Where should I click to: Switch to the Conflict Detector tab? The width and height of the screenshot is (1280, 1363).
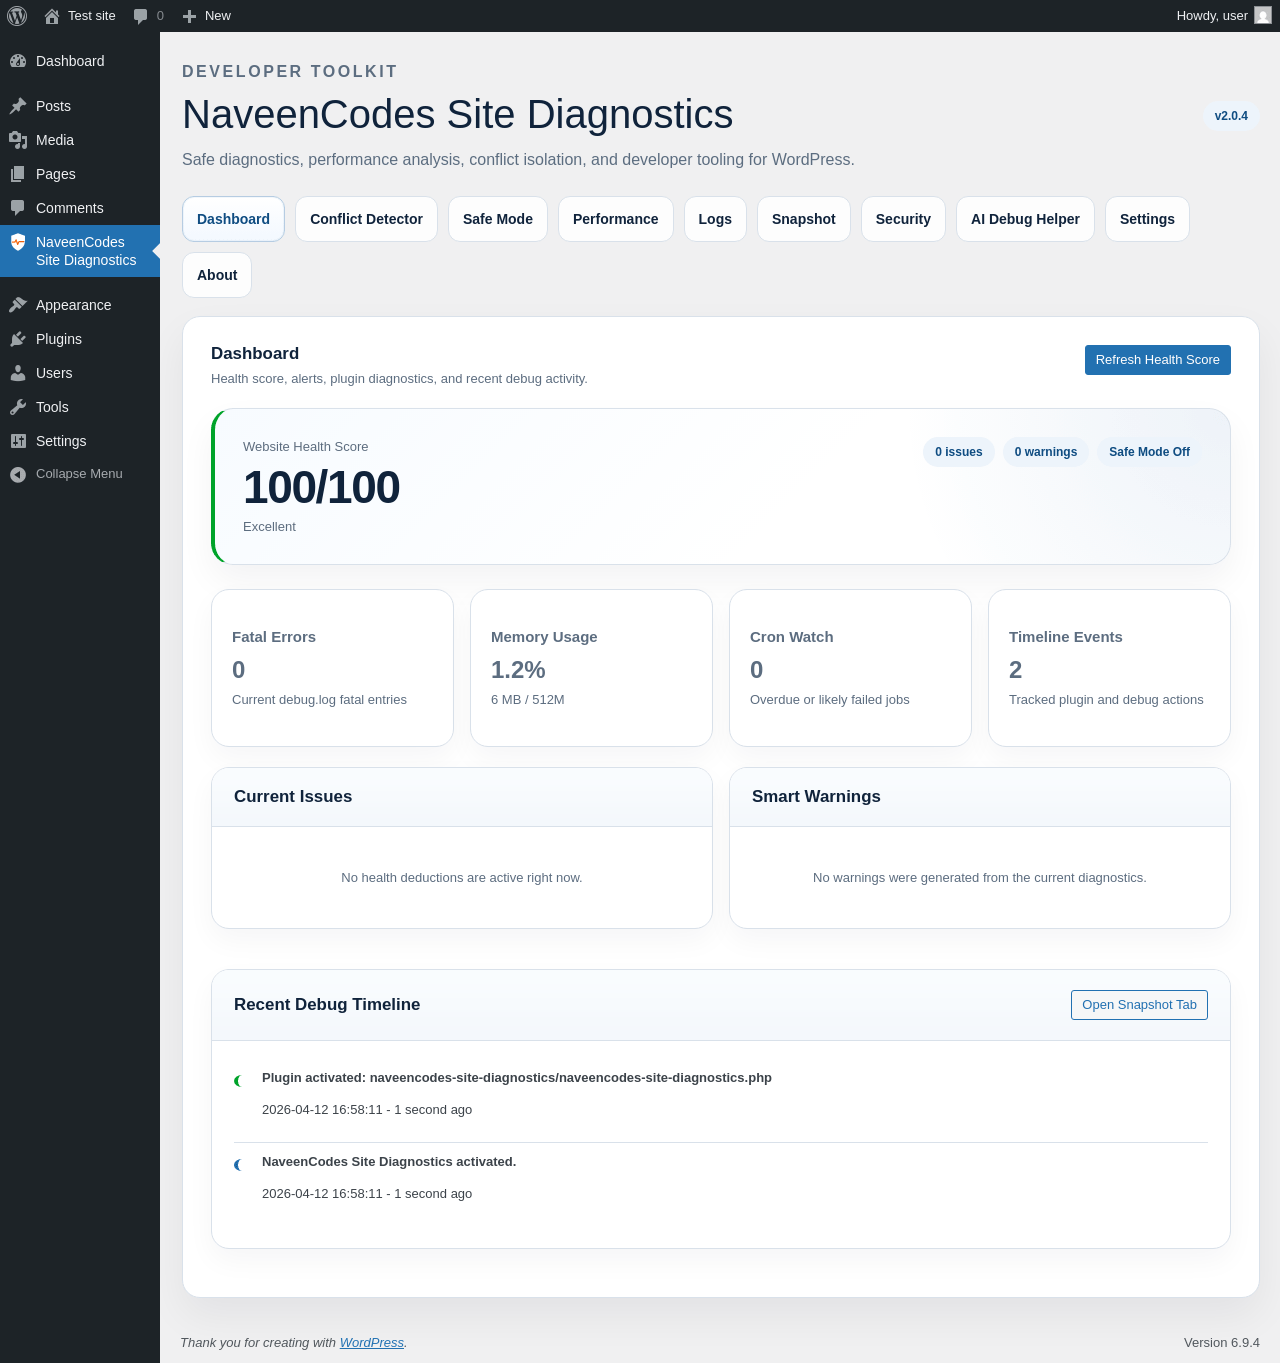tap(366, 219)
